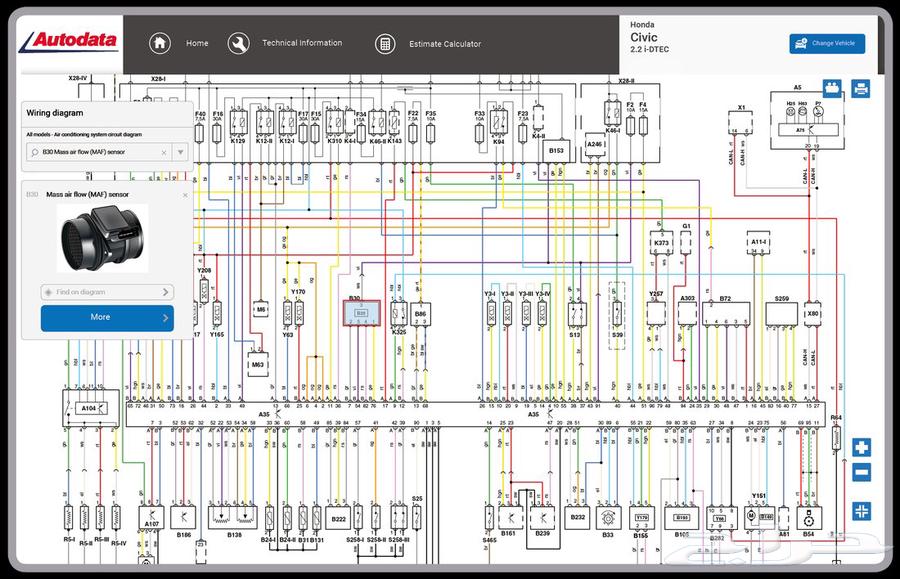Viewport: 900px width, 579px height.
Task: Click the Estimate Calculator icon
Action: tap(384, 44)
